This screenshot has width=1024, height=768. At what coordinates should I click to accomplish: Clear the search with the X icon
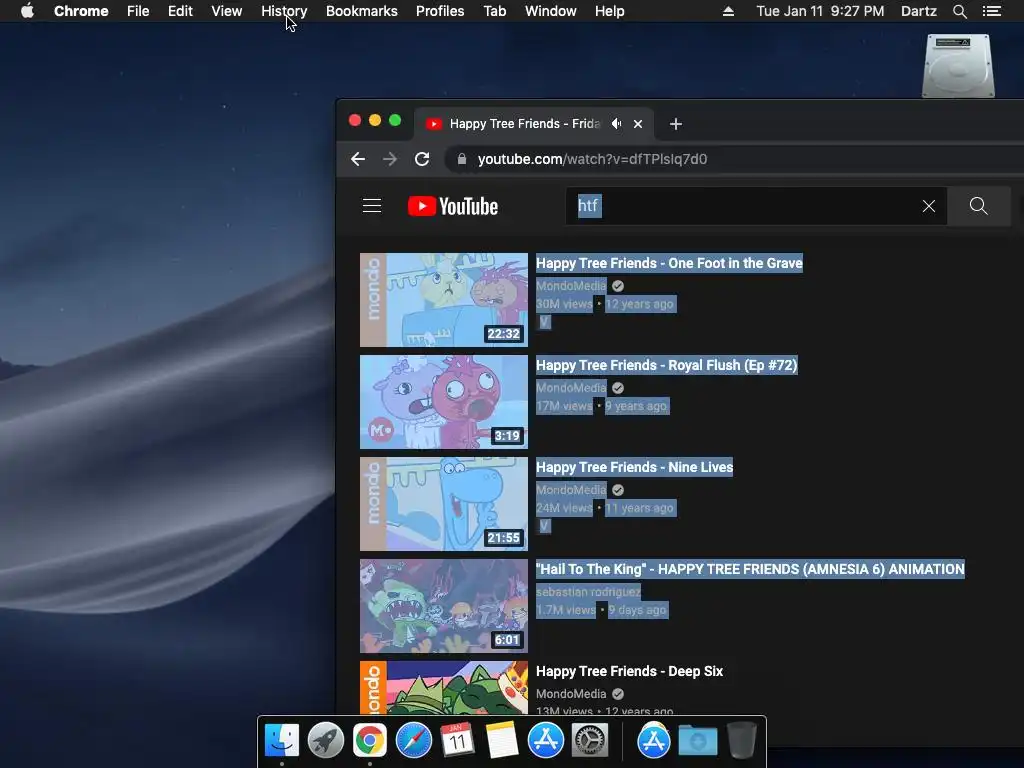pyautogui.click(x=929, y=206)
